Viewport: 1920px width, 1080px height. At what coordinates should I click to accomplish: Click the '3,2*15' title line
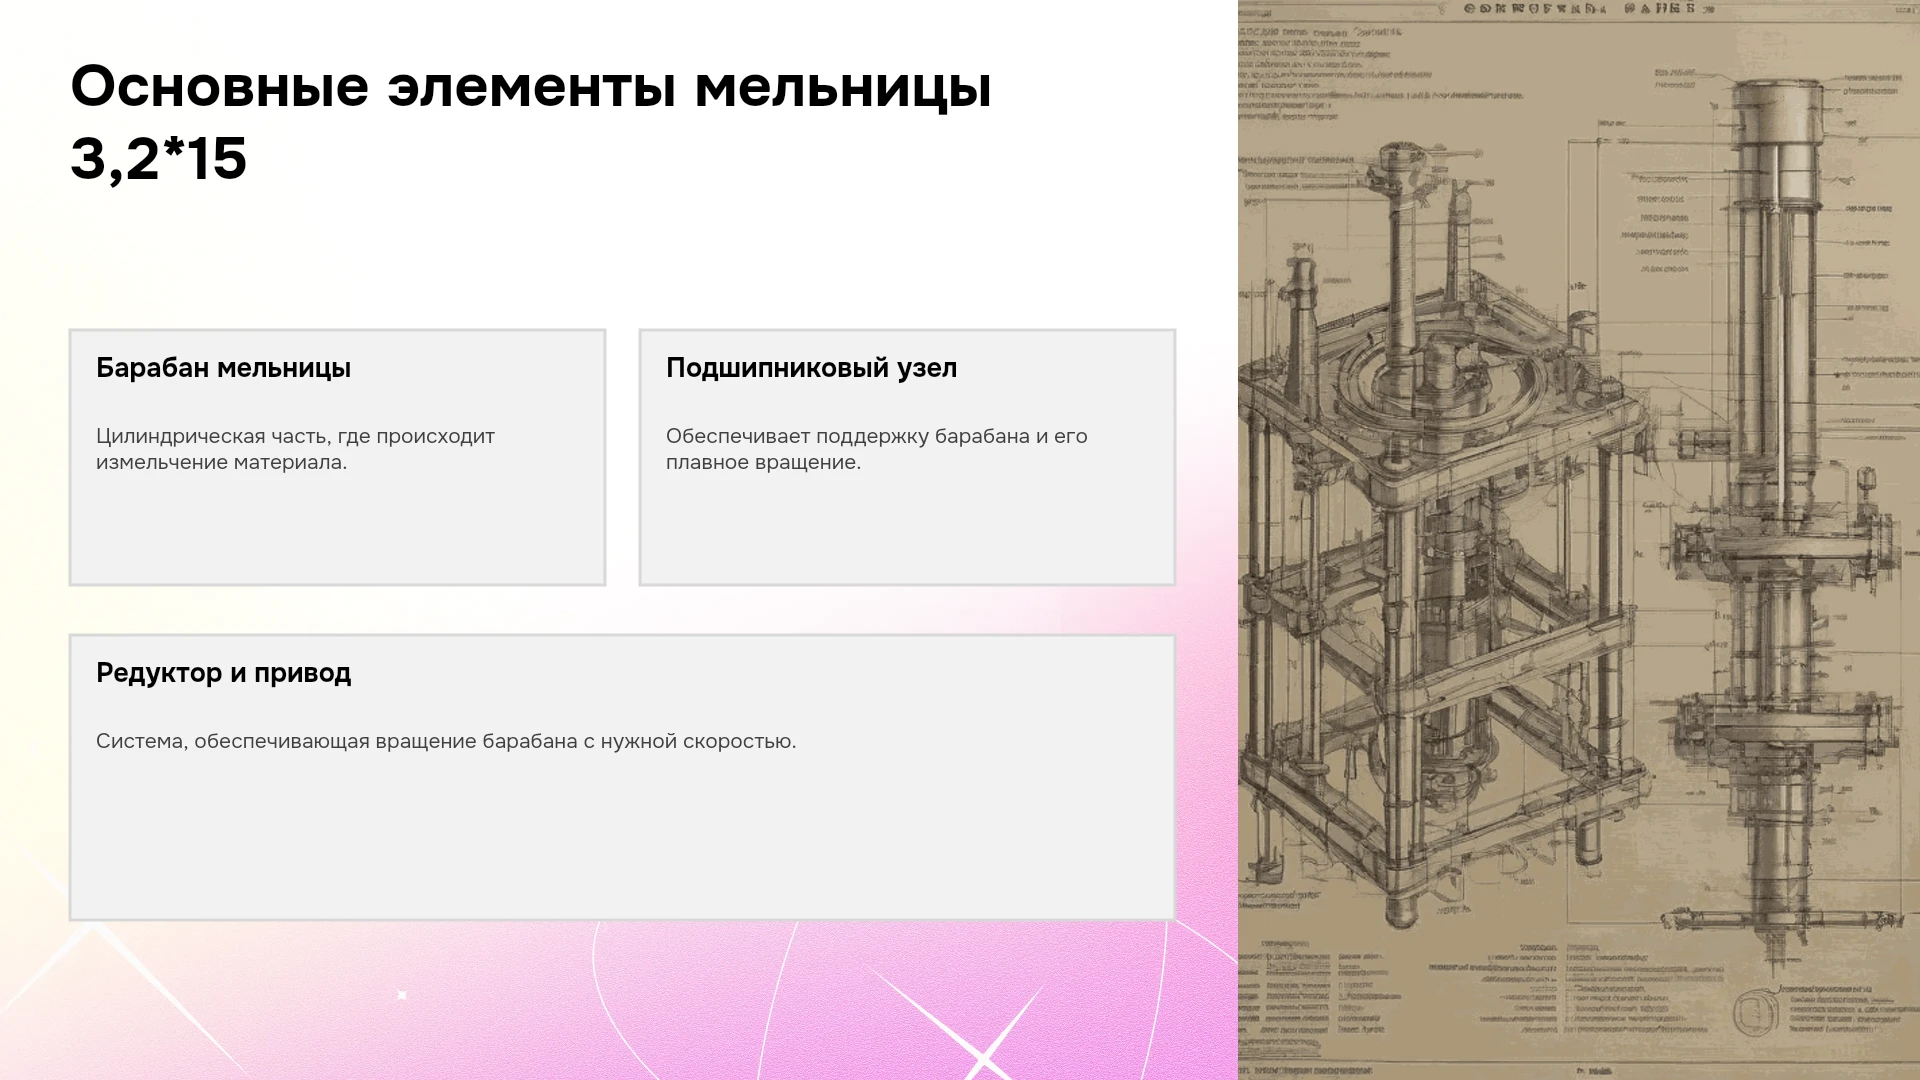tap(158, 159)
